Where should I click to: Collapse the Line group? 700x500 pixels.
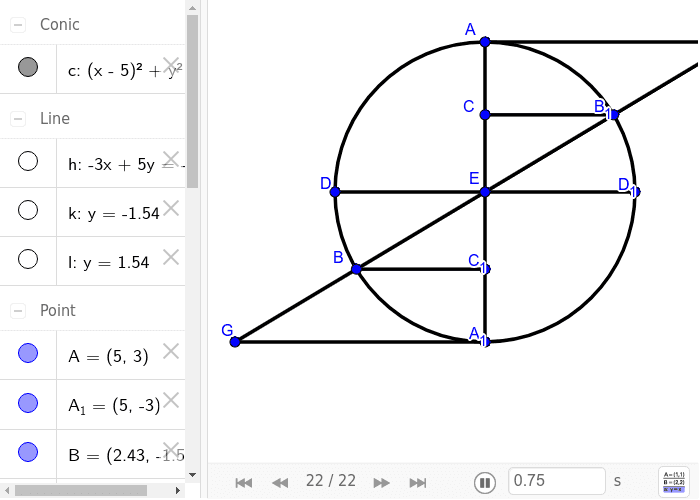point(18,119)
